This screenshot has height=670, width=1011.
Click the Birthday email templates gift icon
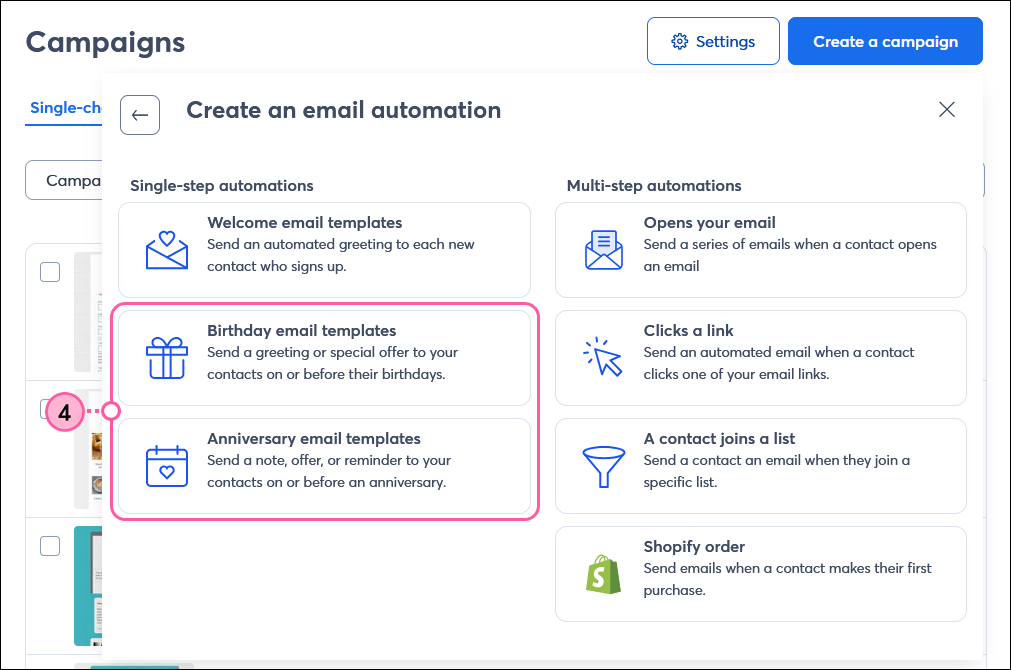coord(167,356)
